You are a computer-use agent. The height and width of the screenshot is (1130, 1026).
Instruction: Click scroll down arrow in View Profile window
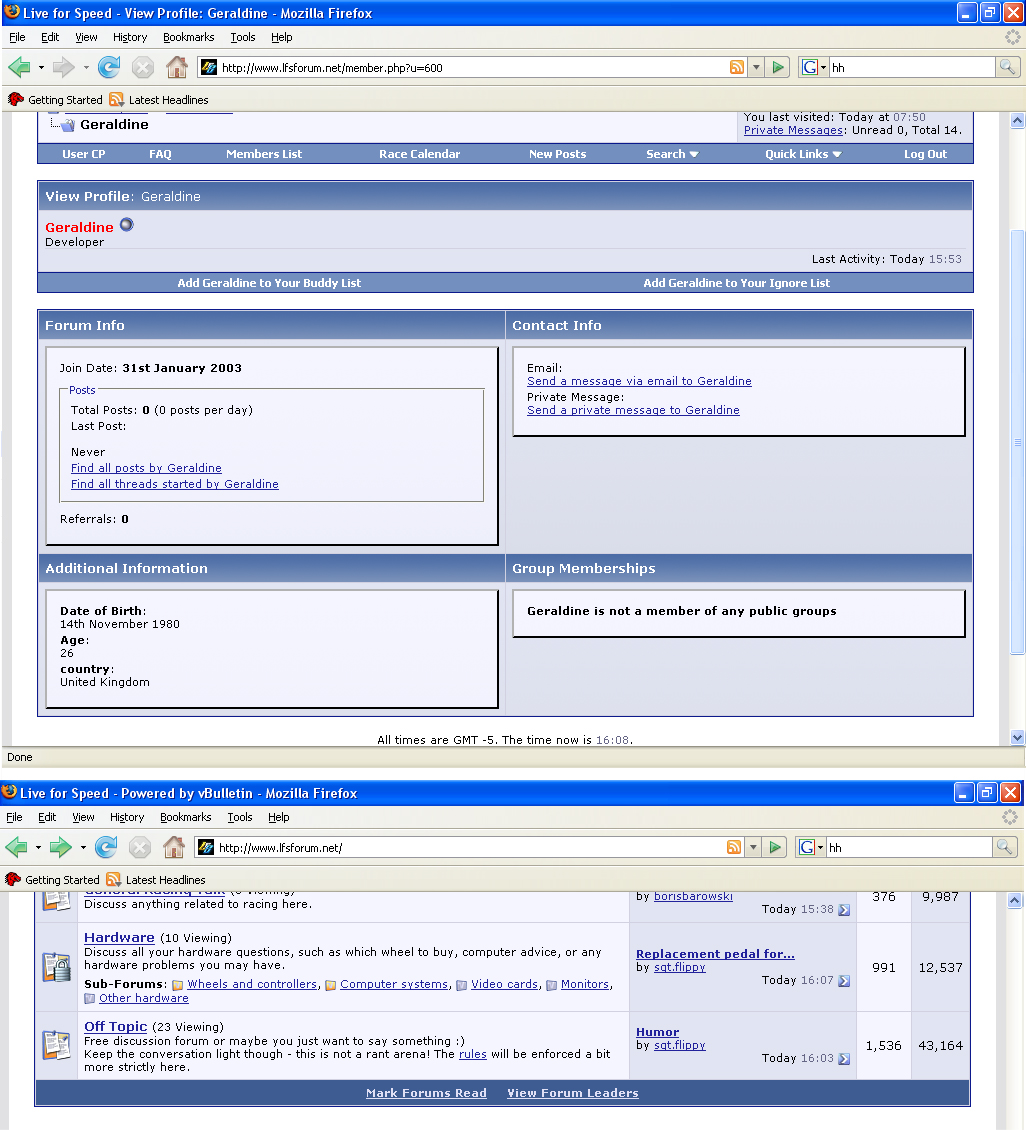click(x=1017, y=737)
